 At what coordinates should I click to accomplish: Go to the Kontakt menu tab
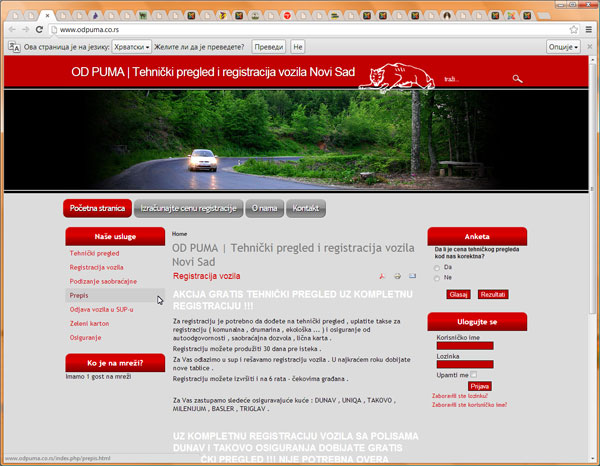[x=306, y=208]
